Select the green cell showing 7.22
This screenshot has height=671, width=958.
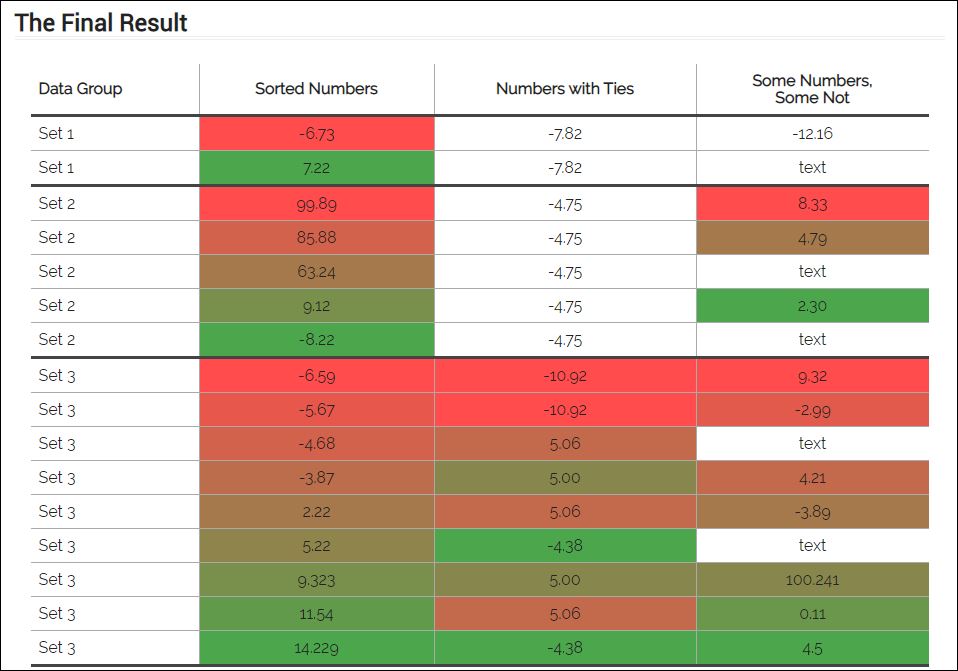point(316,168)
